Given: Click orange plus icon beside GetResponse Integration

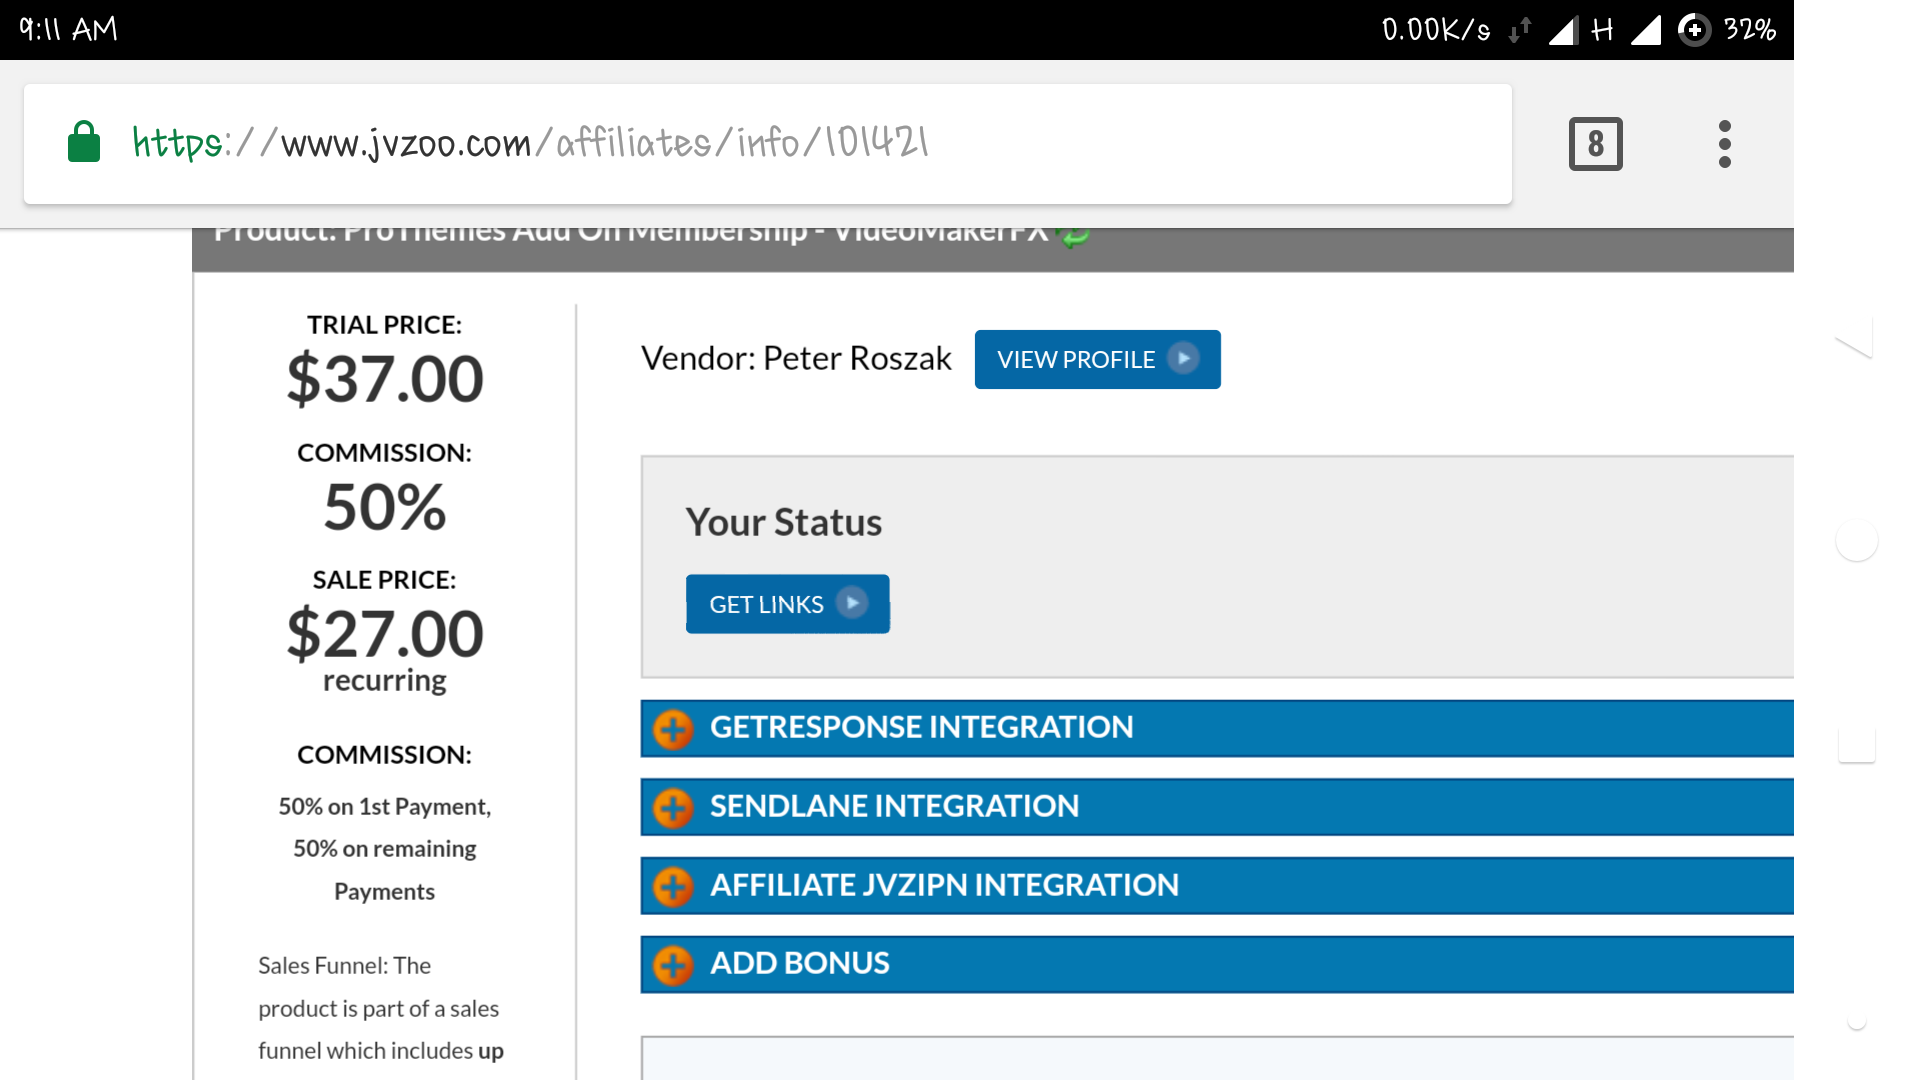Looking at the screenshot, I should 673,729.
